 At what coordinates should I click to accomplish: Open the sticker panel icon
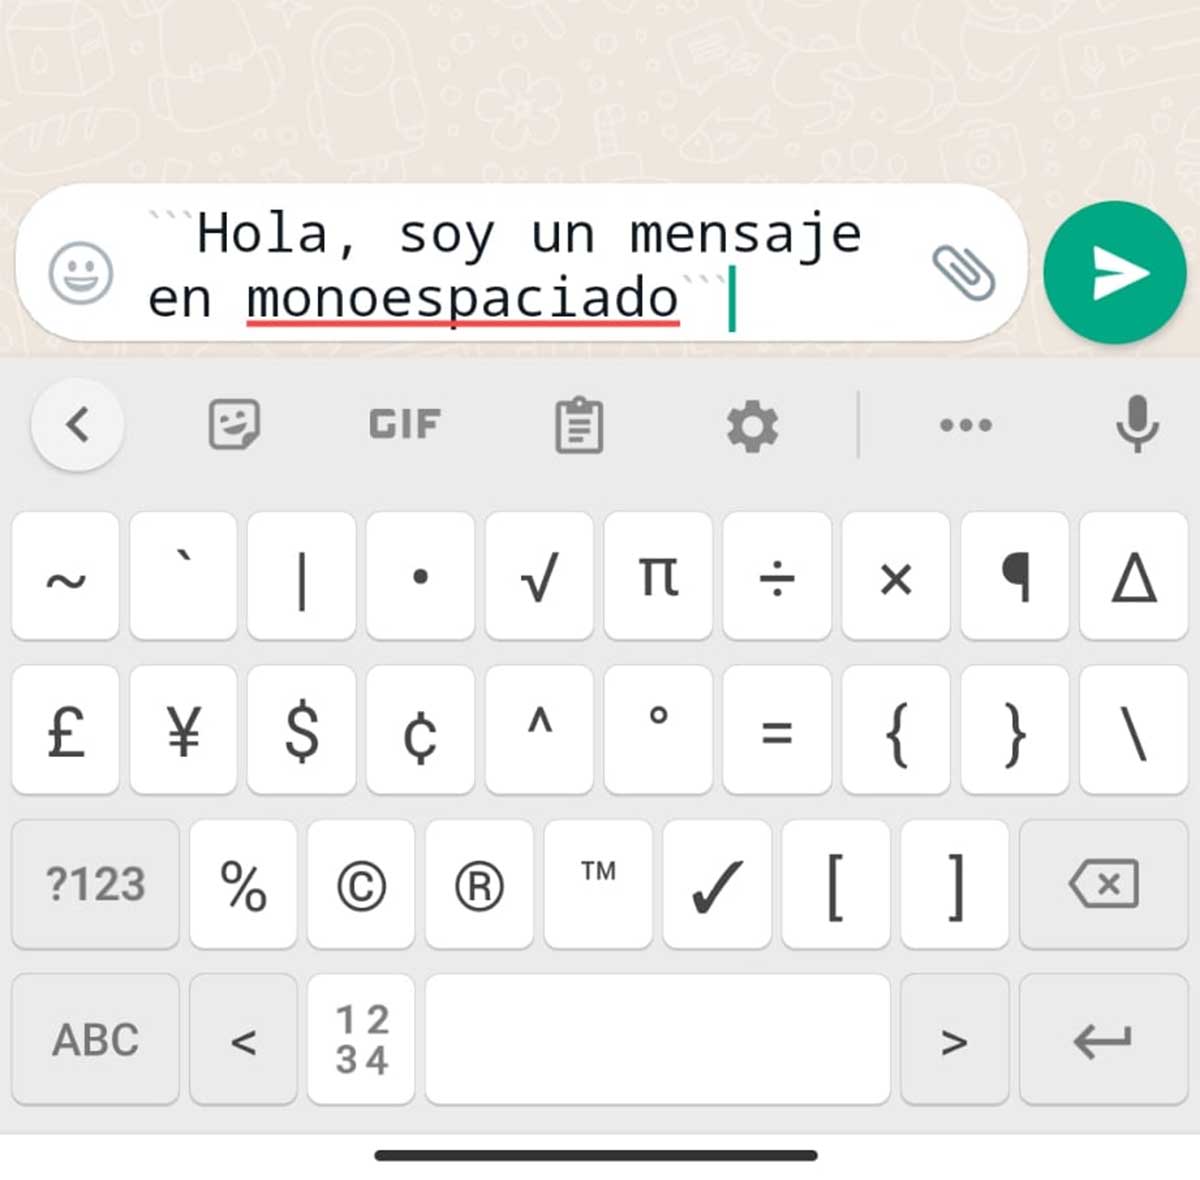(x=234, y=425)
